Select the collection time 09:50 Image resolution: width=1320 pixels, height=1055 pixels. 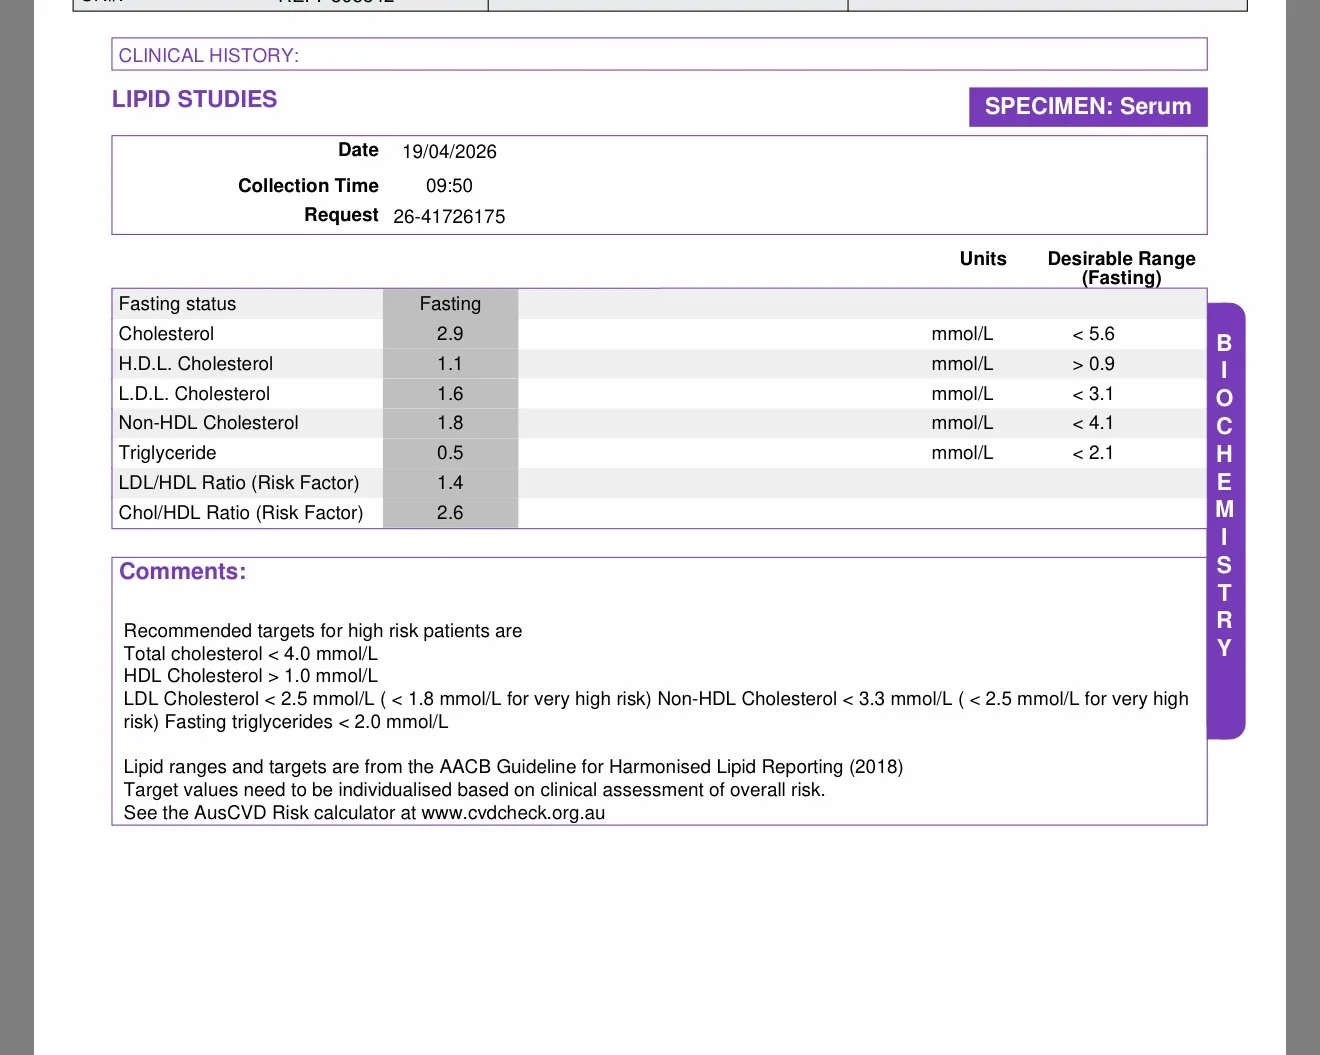pos(449,186)
